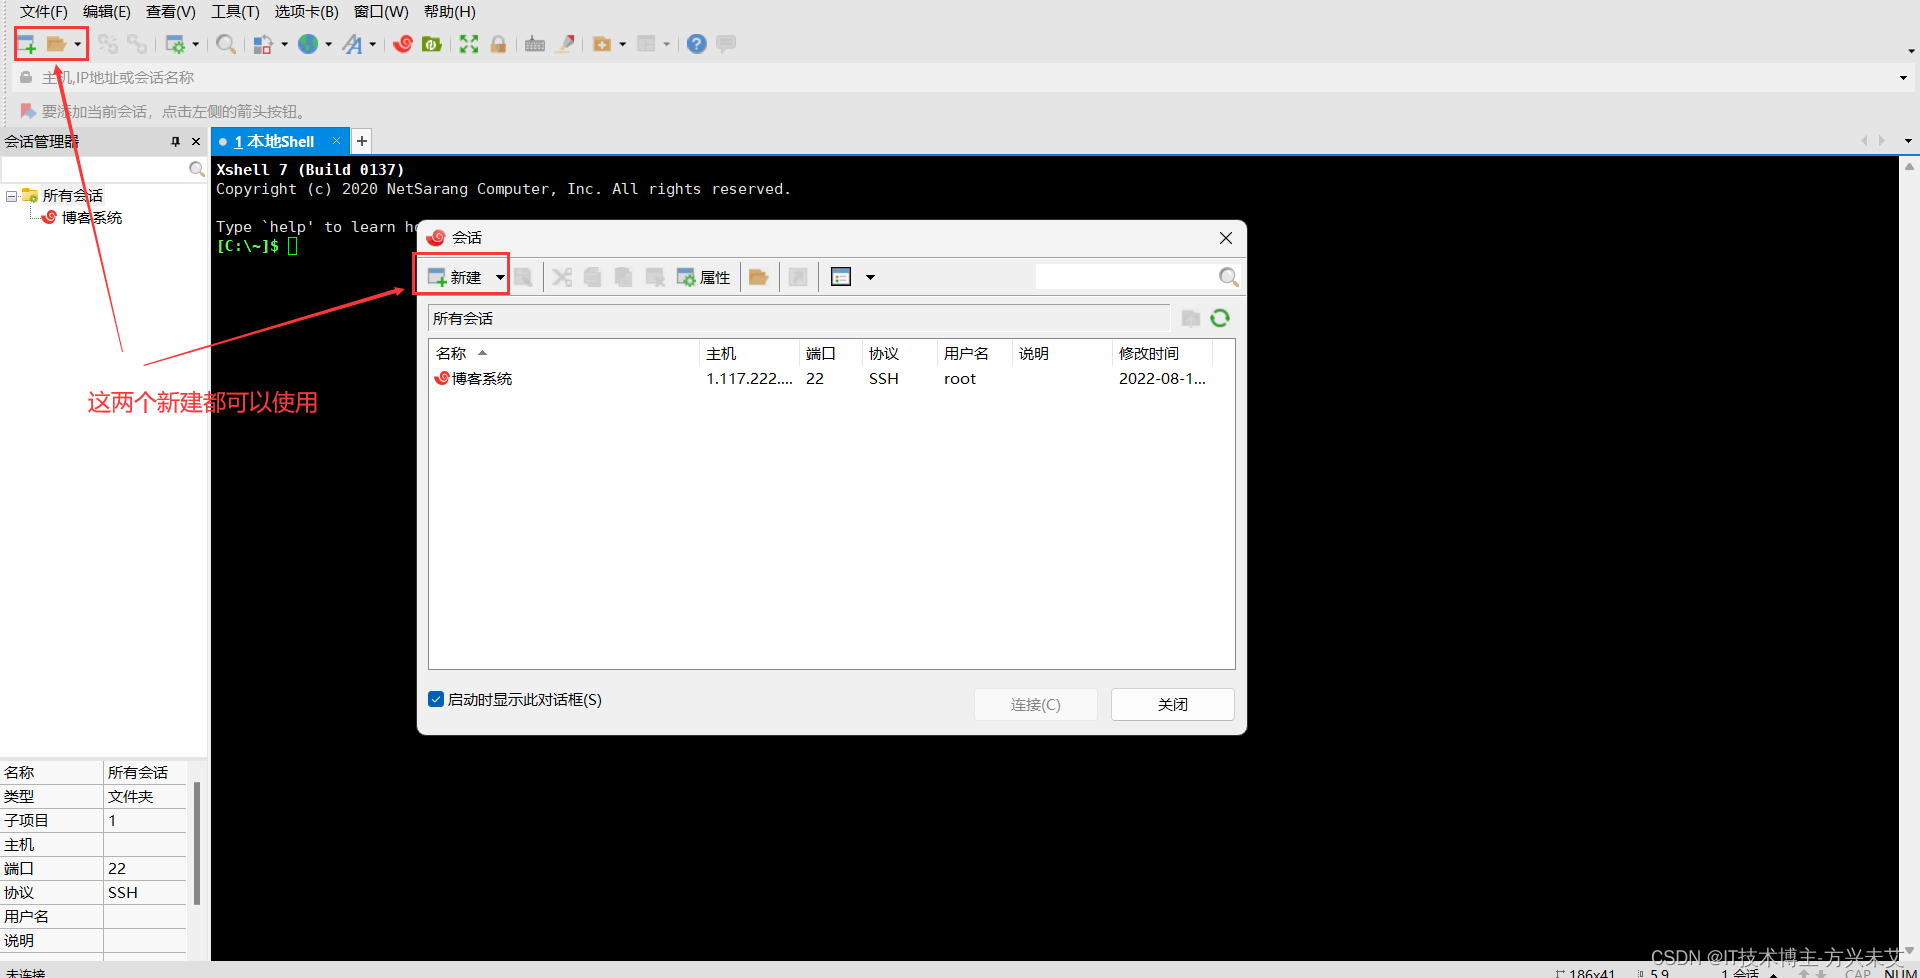Screen dimensions: 1920x978
Task: Click the properties 属性 button in Sessions dialog
Action: [704, 277]
